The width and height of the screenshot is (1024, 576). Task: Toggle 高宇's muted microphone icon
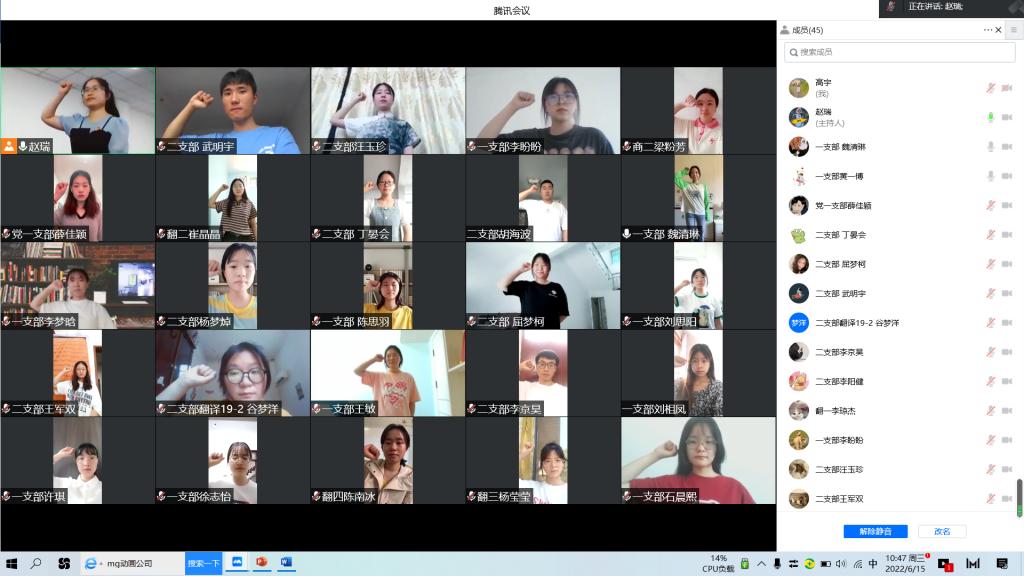[991, 88]
